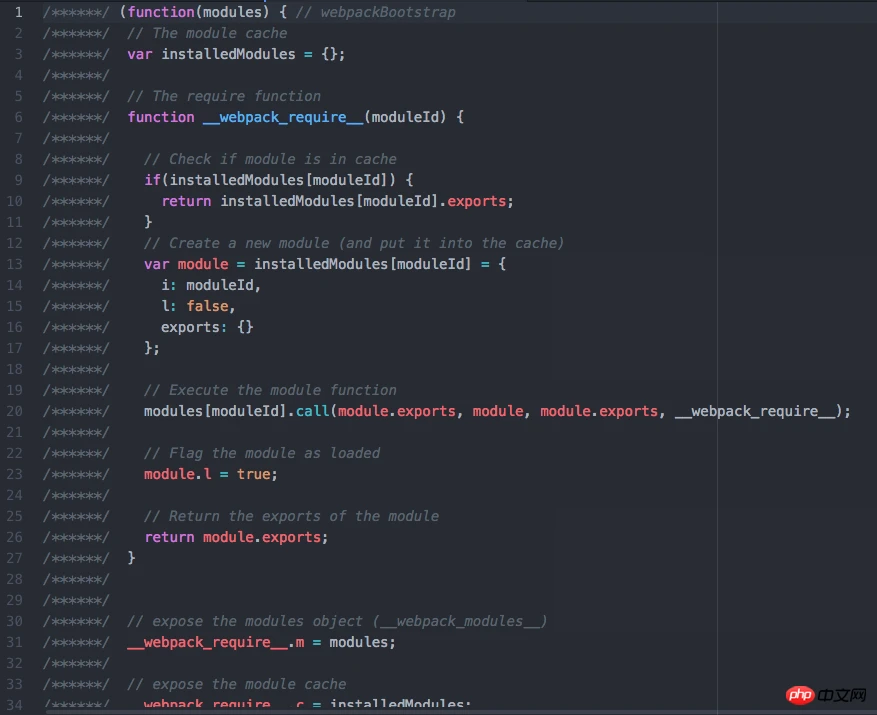Click 'module' variable name on line 13
The width and height of the screenshot is (877, 715).
tap(203, 264)
